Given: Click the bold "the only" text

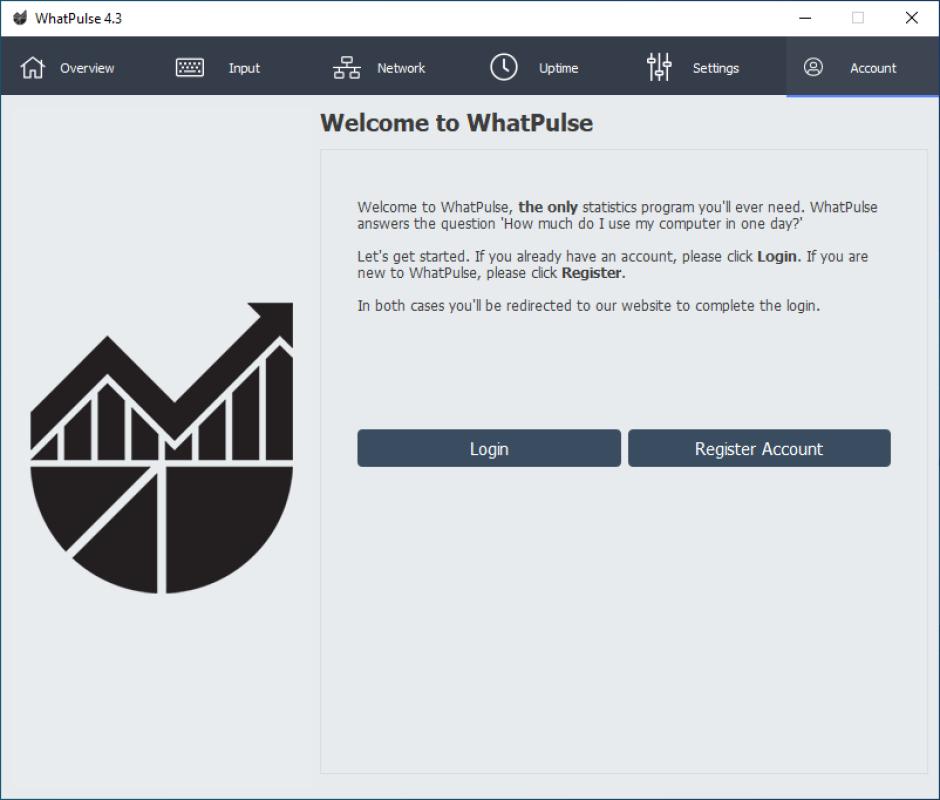Looking at the screenshot, I should click(x=548, y=207).
